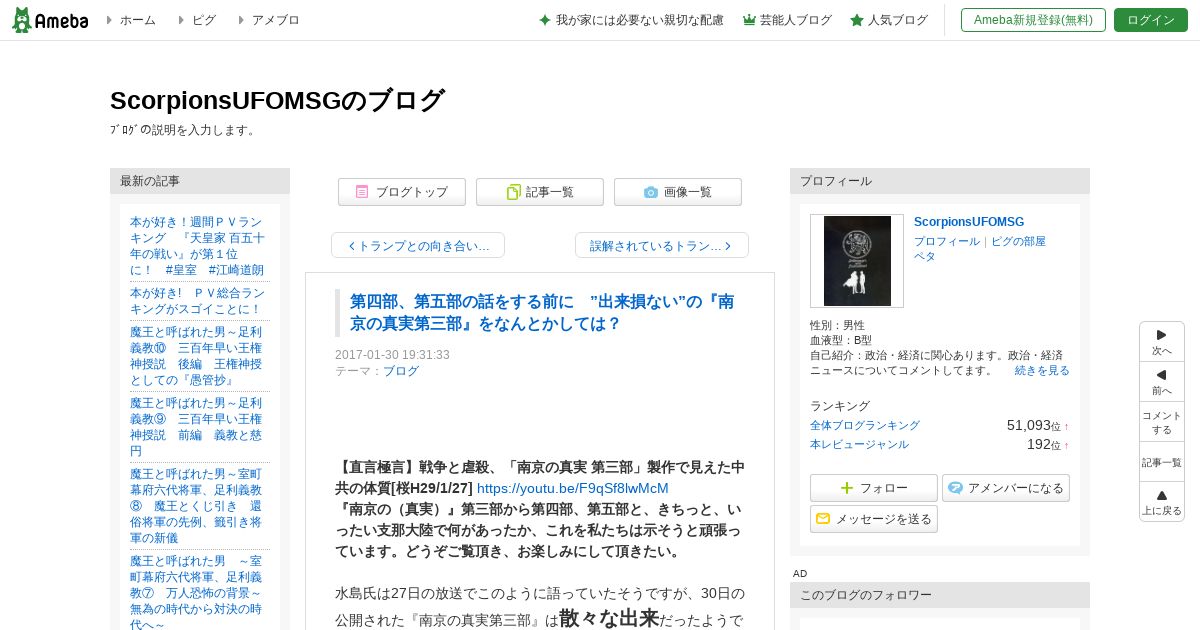Expand the bio with 続きを見る

coord(1042,370)
